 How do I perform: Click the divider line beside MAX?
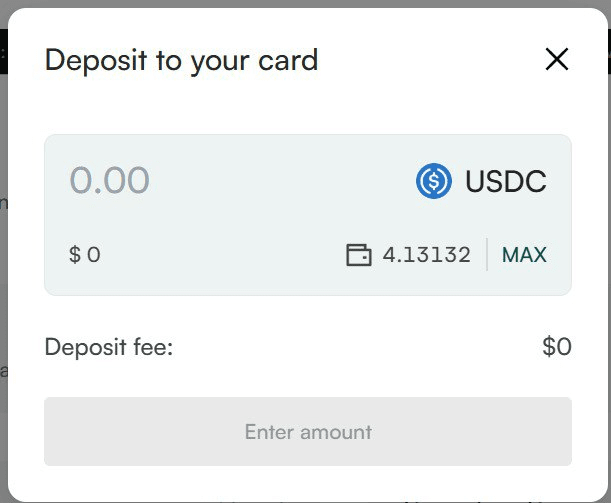click(487, 254)
